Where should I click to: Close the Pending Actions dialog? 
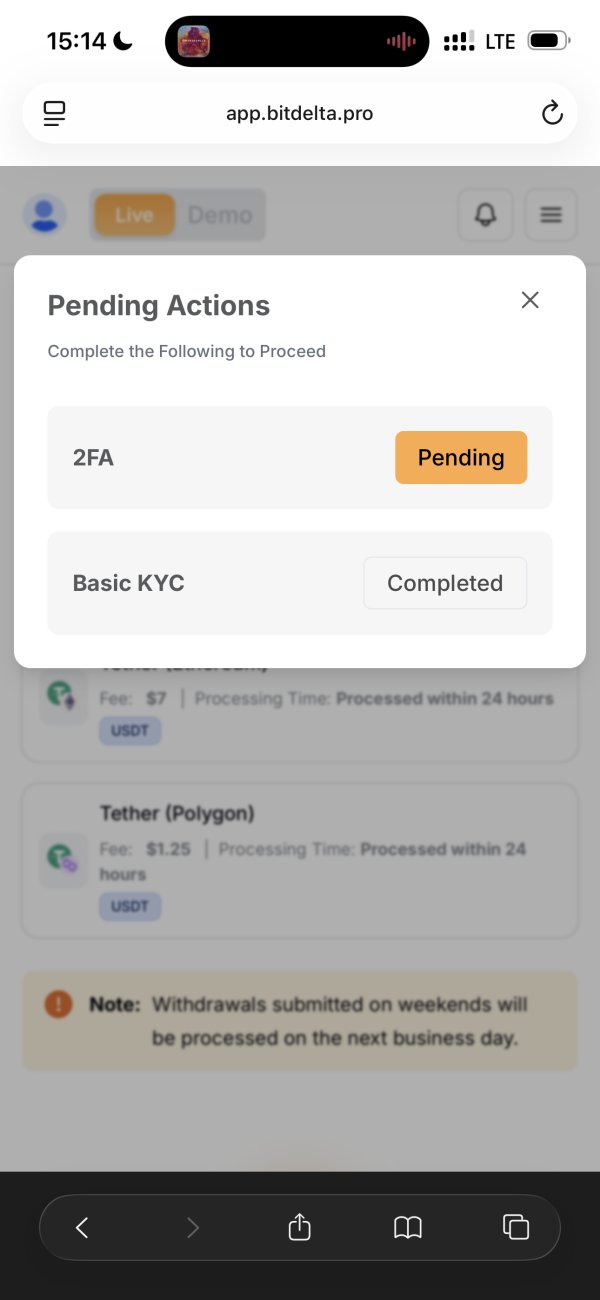tap(530, 300)
